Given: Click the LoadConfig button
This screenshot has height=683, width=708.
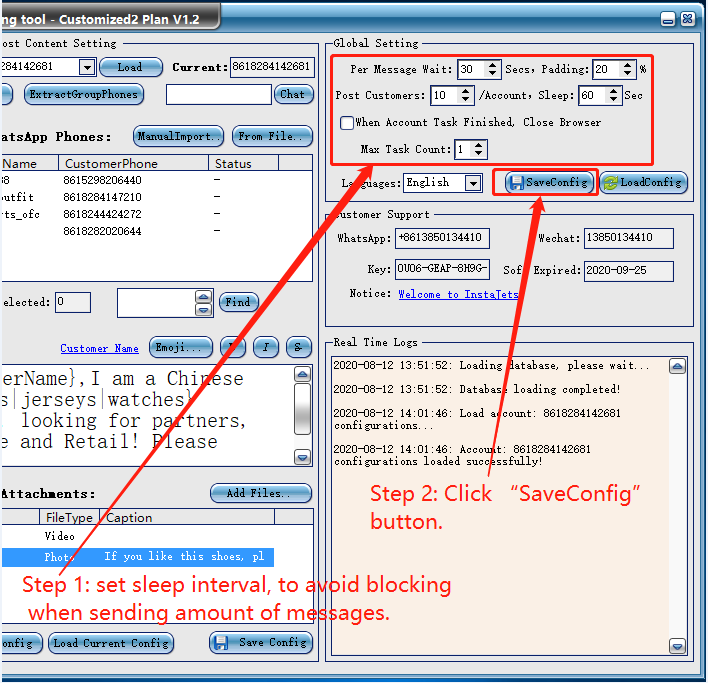Looking at the screenshot, I should pyautogui.click(x=643, y=182).
